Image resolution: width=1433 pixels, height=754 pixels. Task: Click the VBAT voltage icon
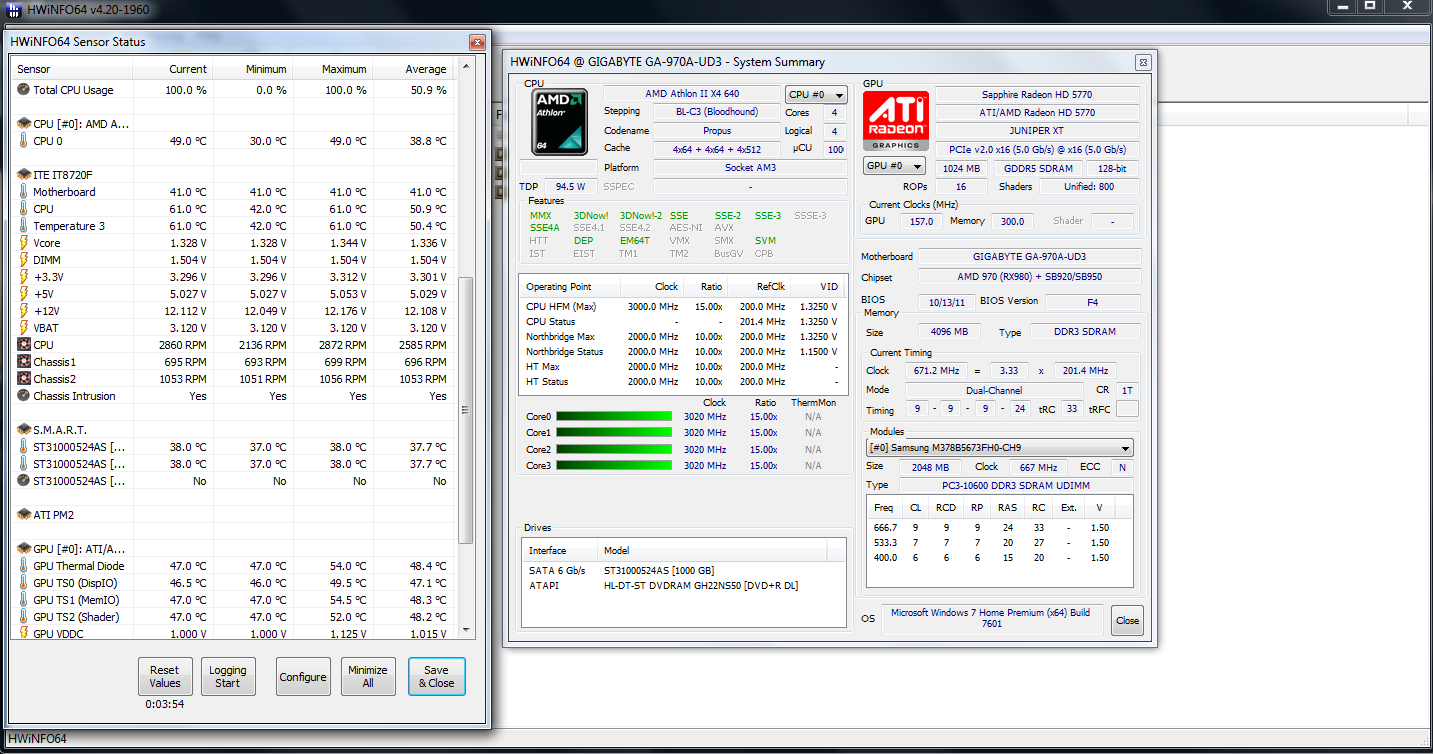(x=24, y=328)
